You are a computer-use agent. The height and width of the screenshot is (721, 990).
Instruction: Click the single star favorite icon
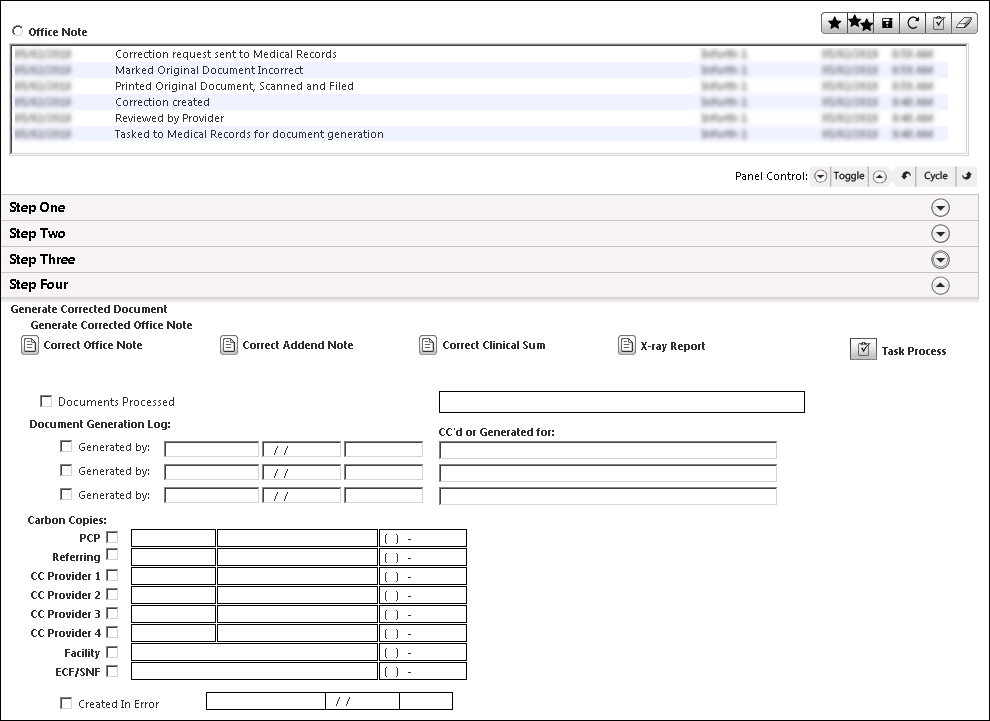pyautogui.click(x=835, y=23)
